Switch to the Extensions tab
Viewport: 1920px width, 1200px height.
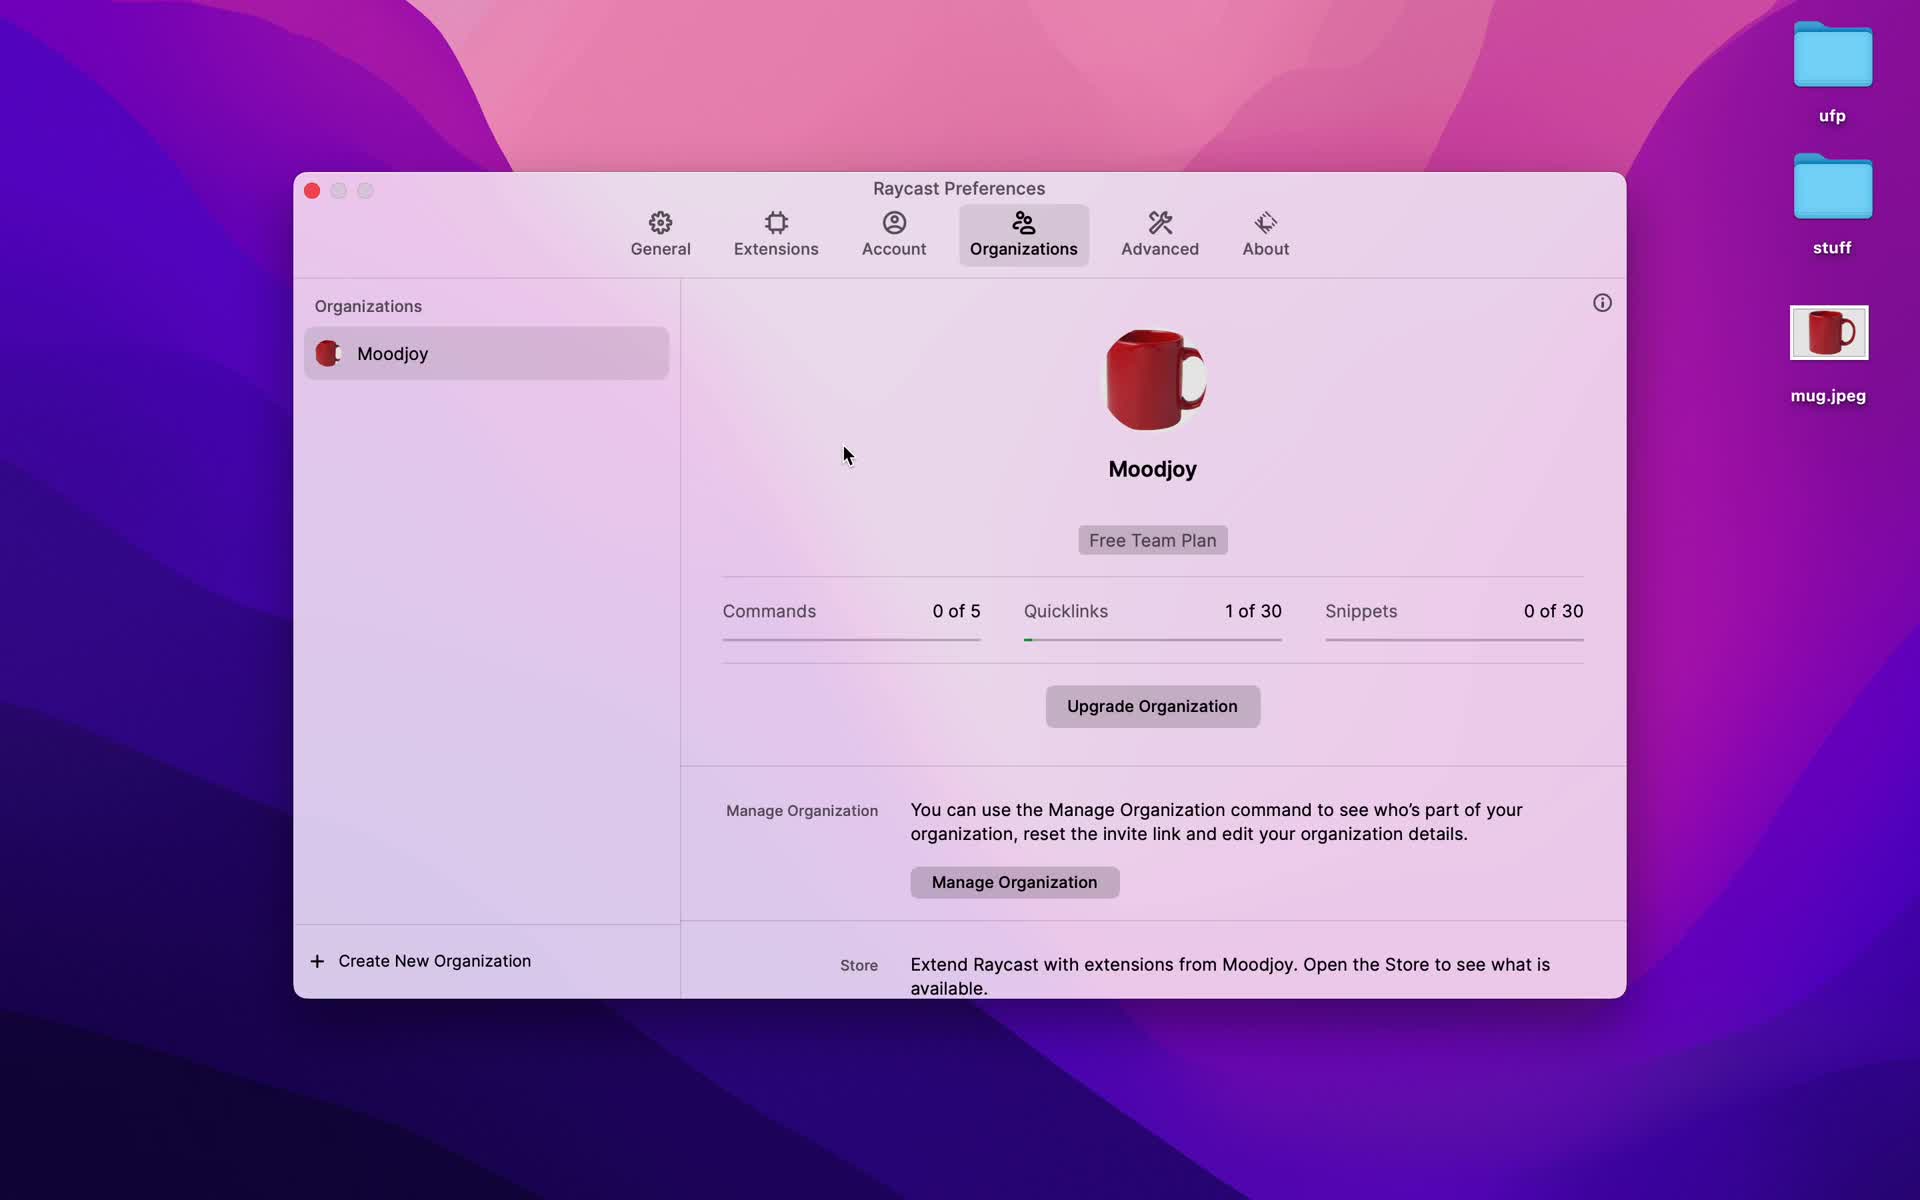(776, 235)
